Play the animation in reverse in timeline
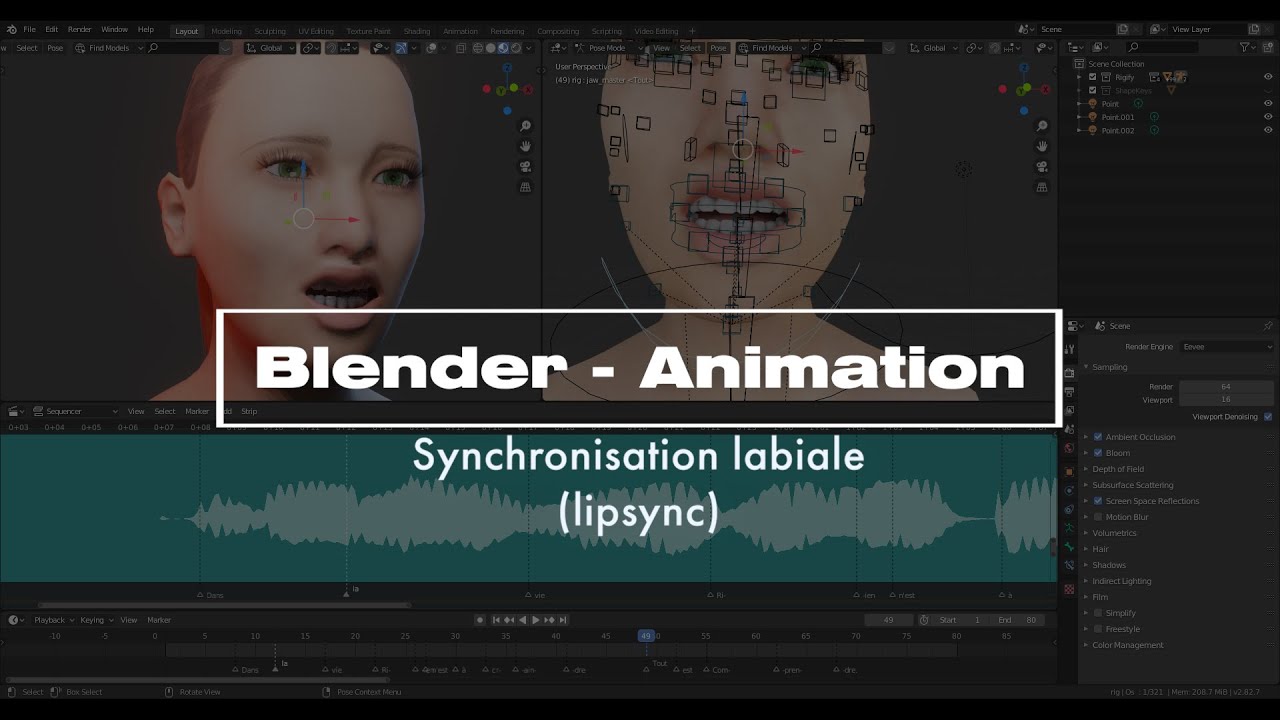The image size is (1280, 720). [522, 620]
